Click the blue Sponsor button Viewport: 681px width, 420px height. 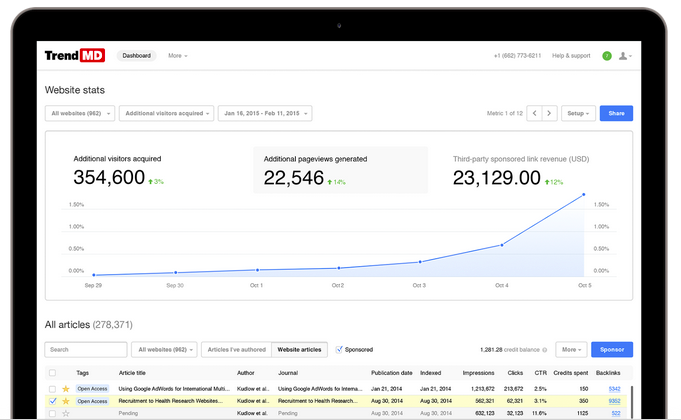coord(611,350)
